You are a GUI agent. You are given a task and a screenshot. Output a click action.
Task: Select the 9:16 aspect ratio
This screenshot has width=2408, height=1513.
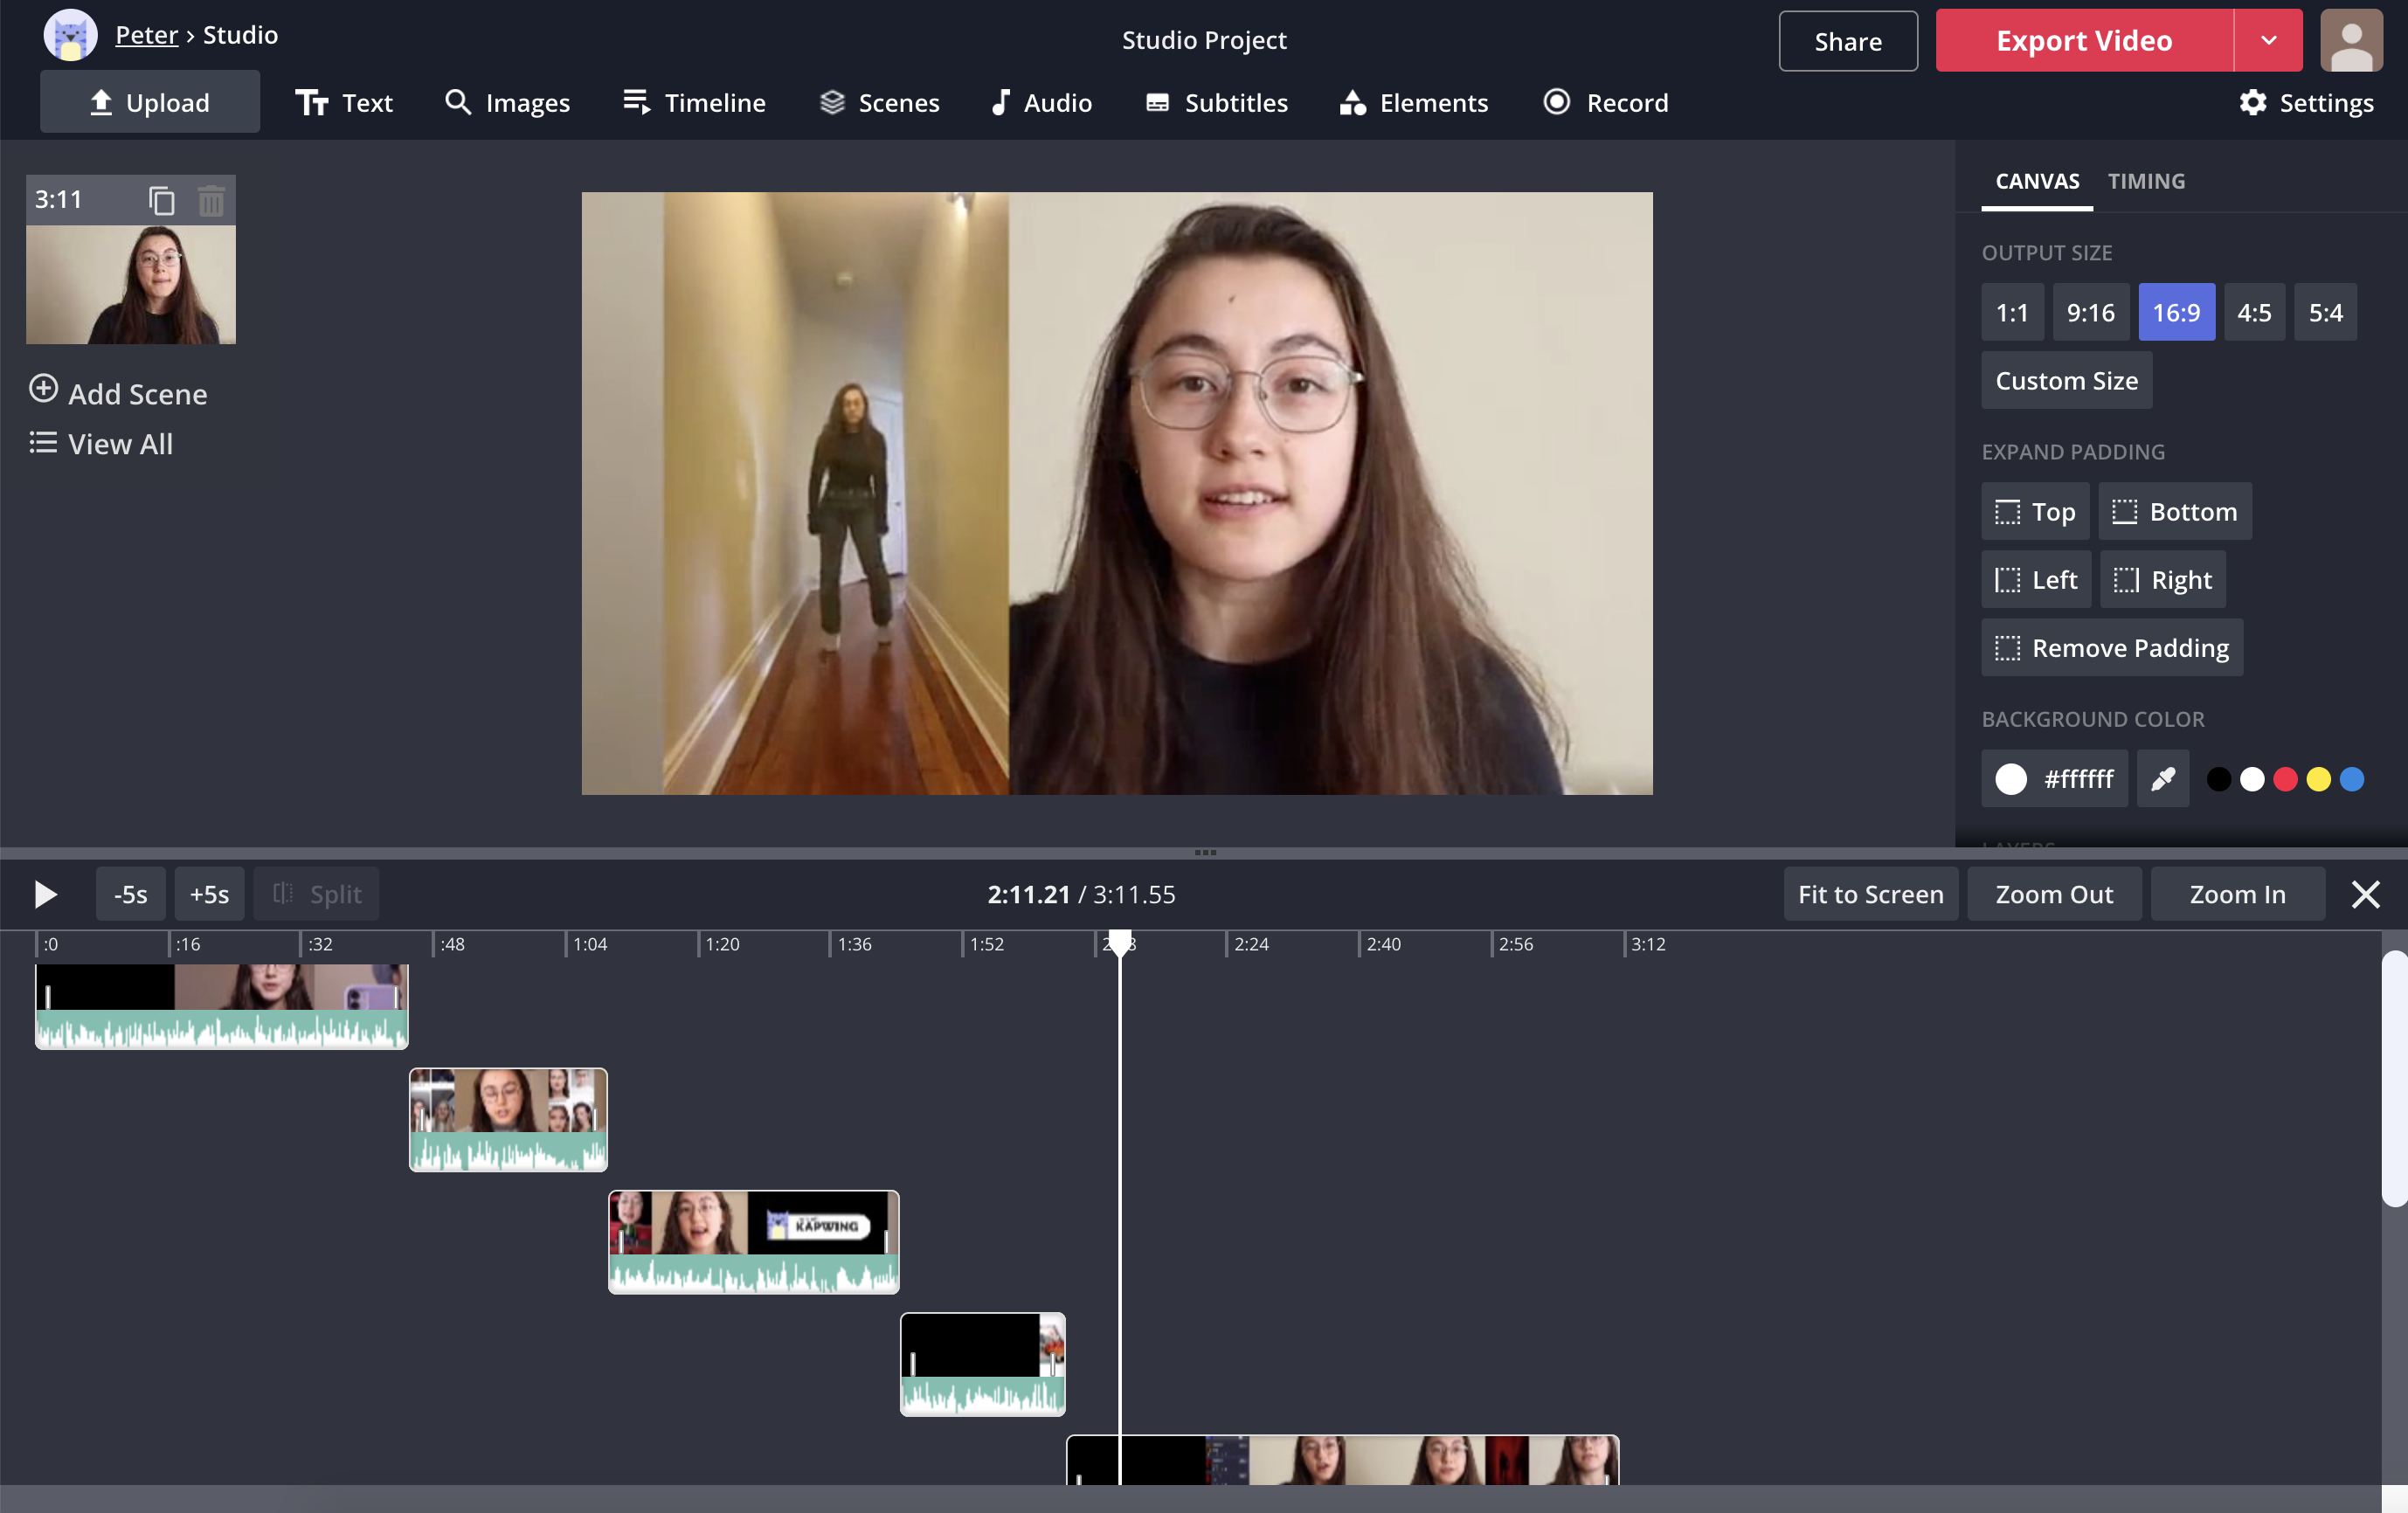(x=2089, y=312)
